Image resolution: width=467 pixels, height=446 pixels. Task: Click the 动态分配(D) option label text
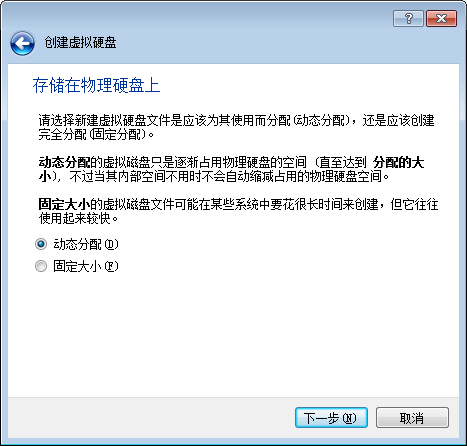(x=86, y=244)
